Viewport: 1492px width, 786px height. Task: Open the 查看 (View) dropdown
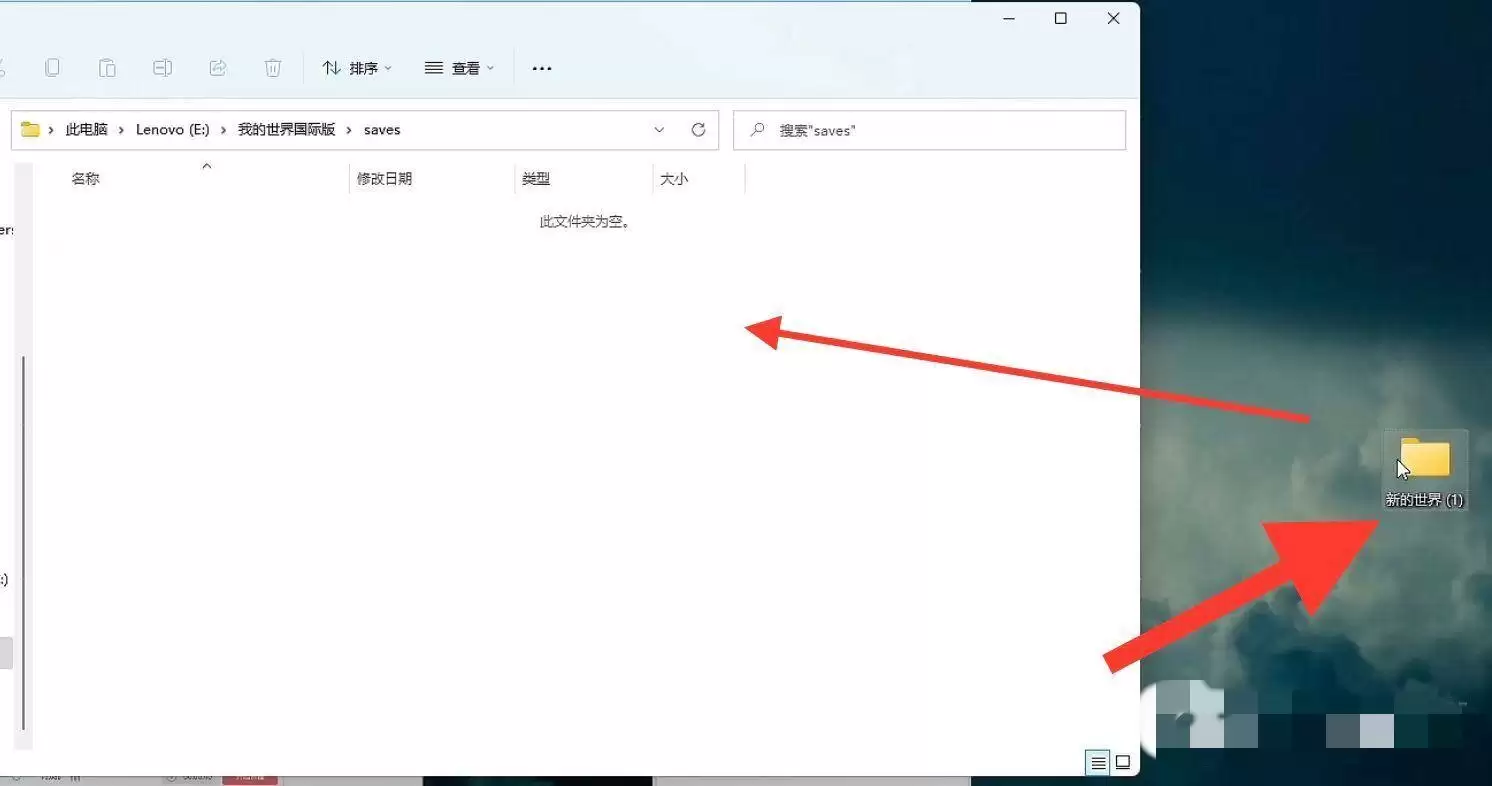pyautogui.click(x=459, y=68)
